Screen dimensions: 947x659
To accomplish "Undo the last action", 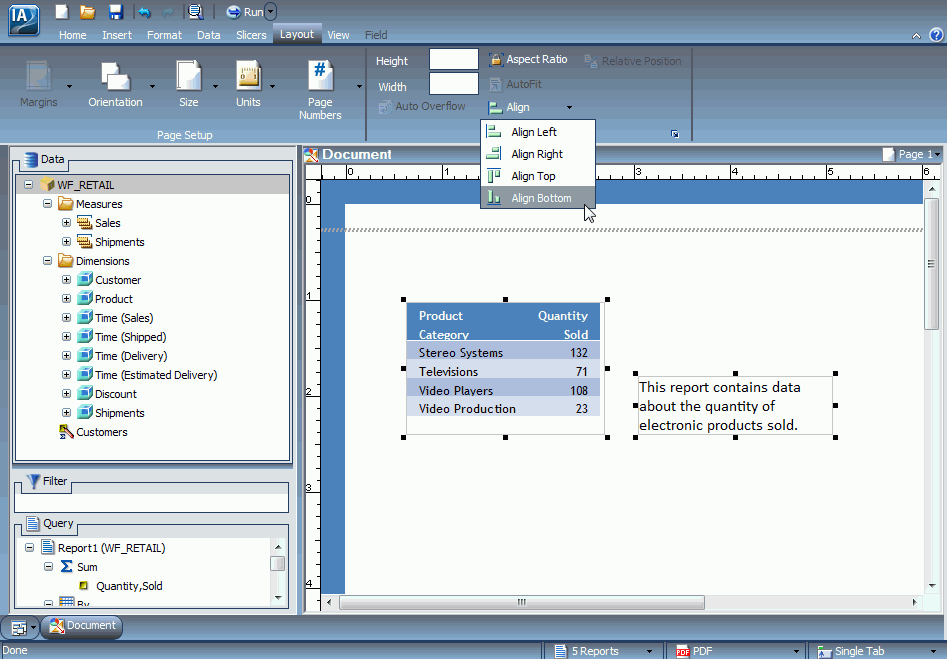I will tap(144, 12).
